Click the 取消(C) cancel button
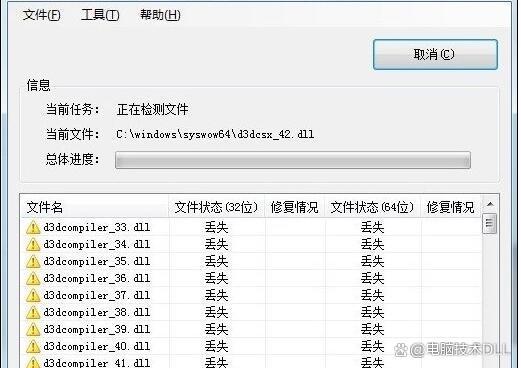Viewport: 521px width, 368px height. point(435,54)
